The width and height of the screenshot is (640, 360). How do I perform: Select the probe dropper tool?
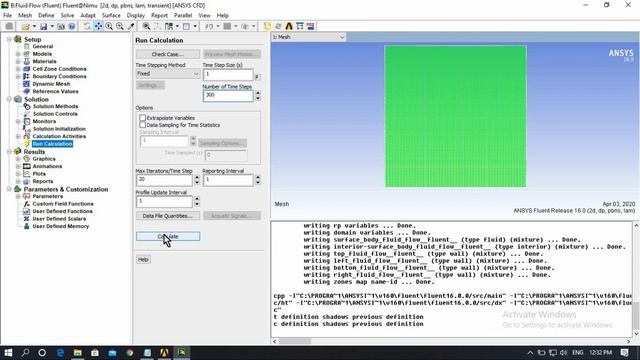click(x=131, y=27)
